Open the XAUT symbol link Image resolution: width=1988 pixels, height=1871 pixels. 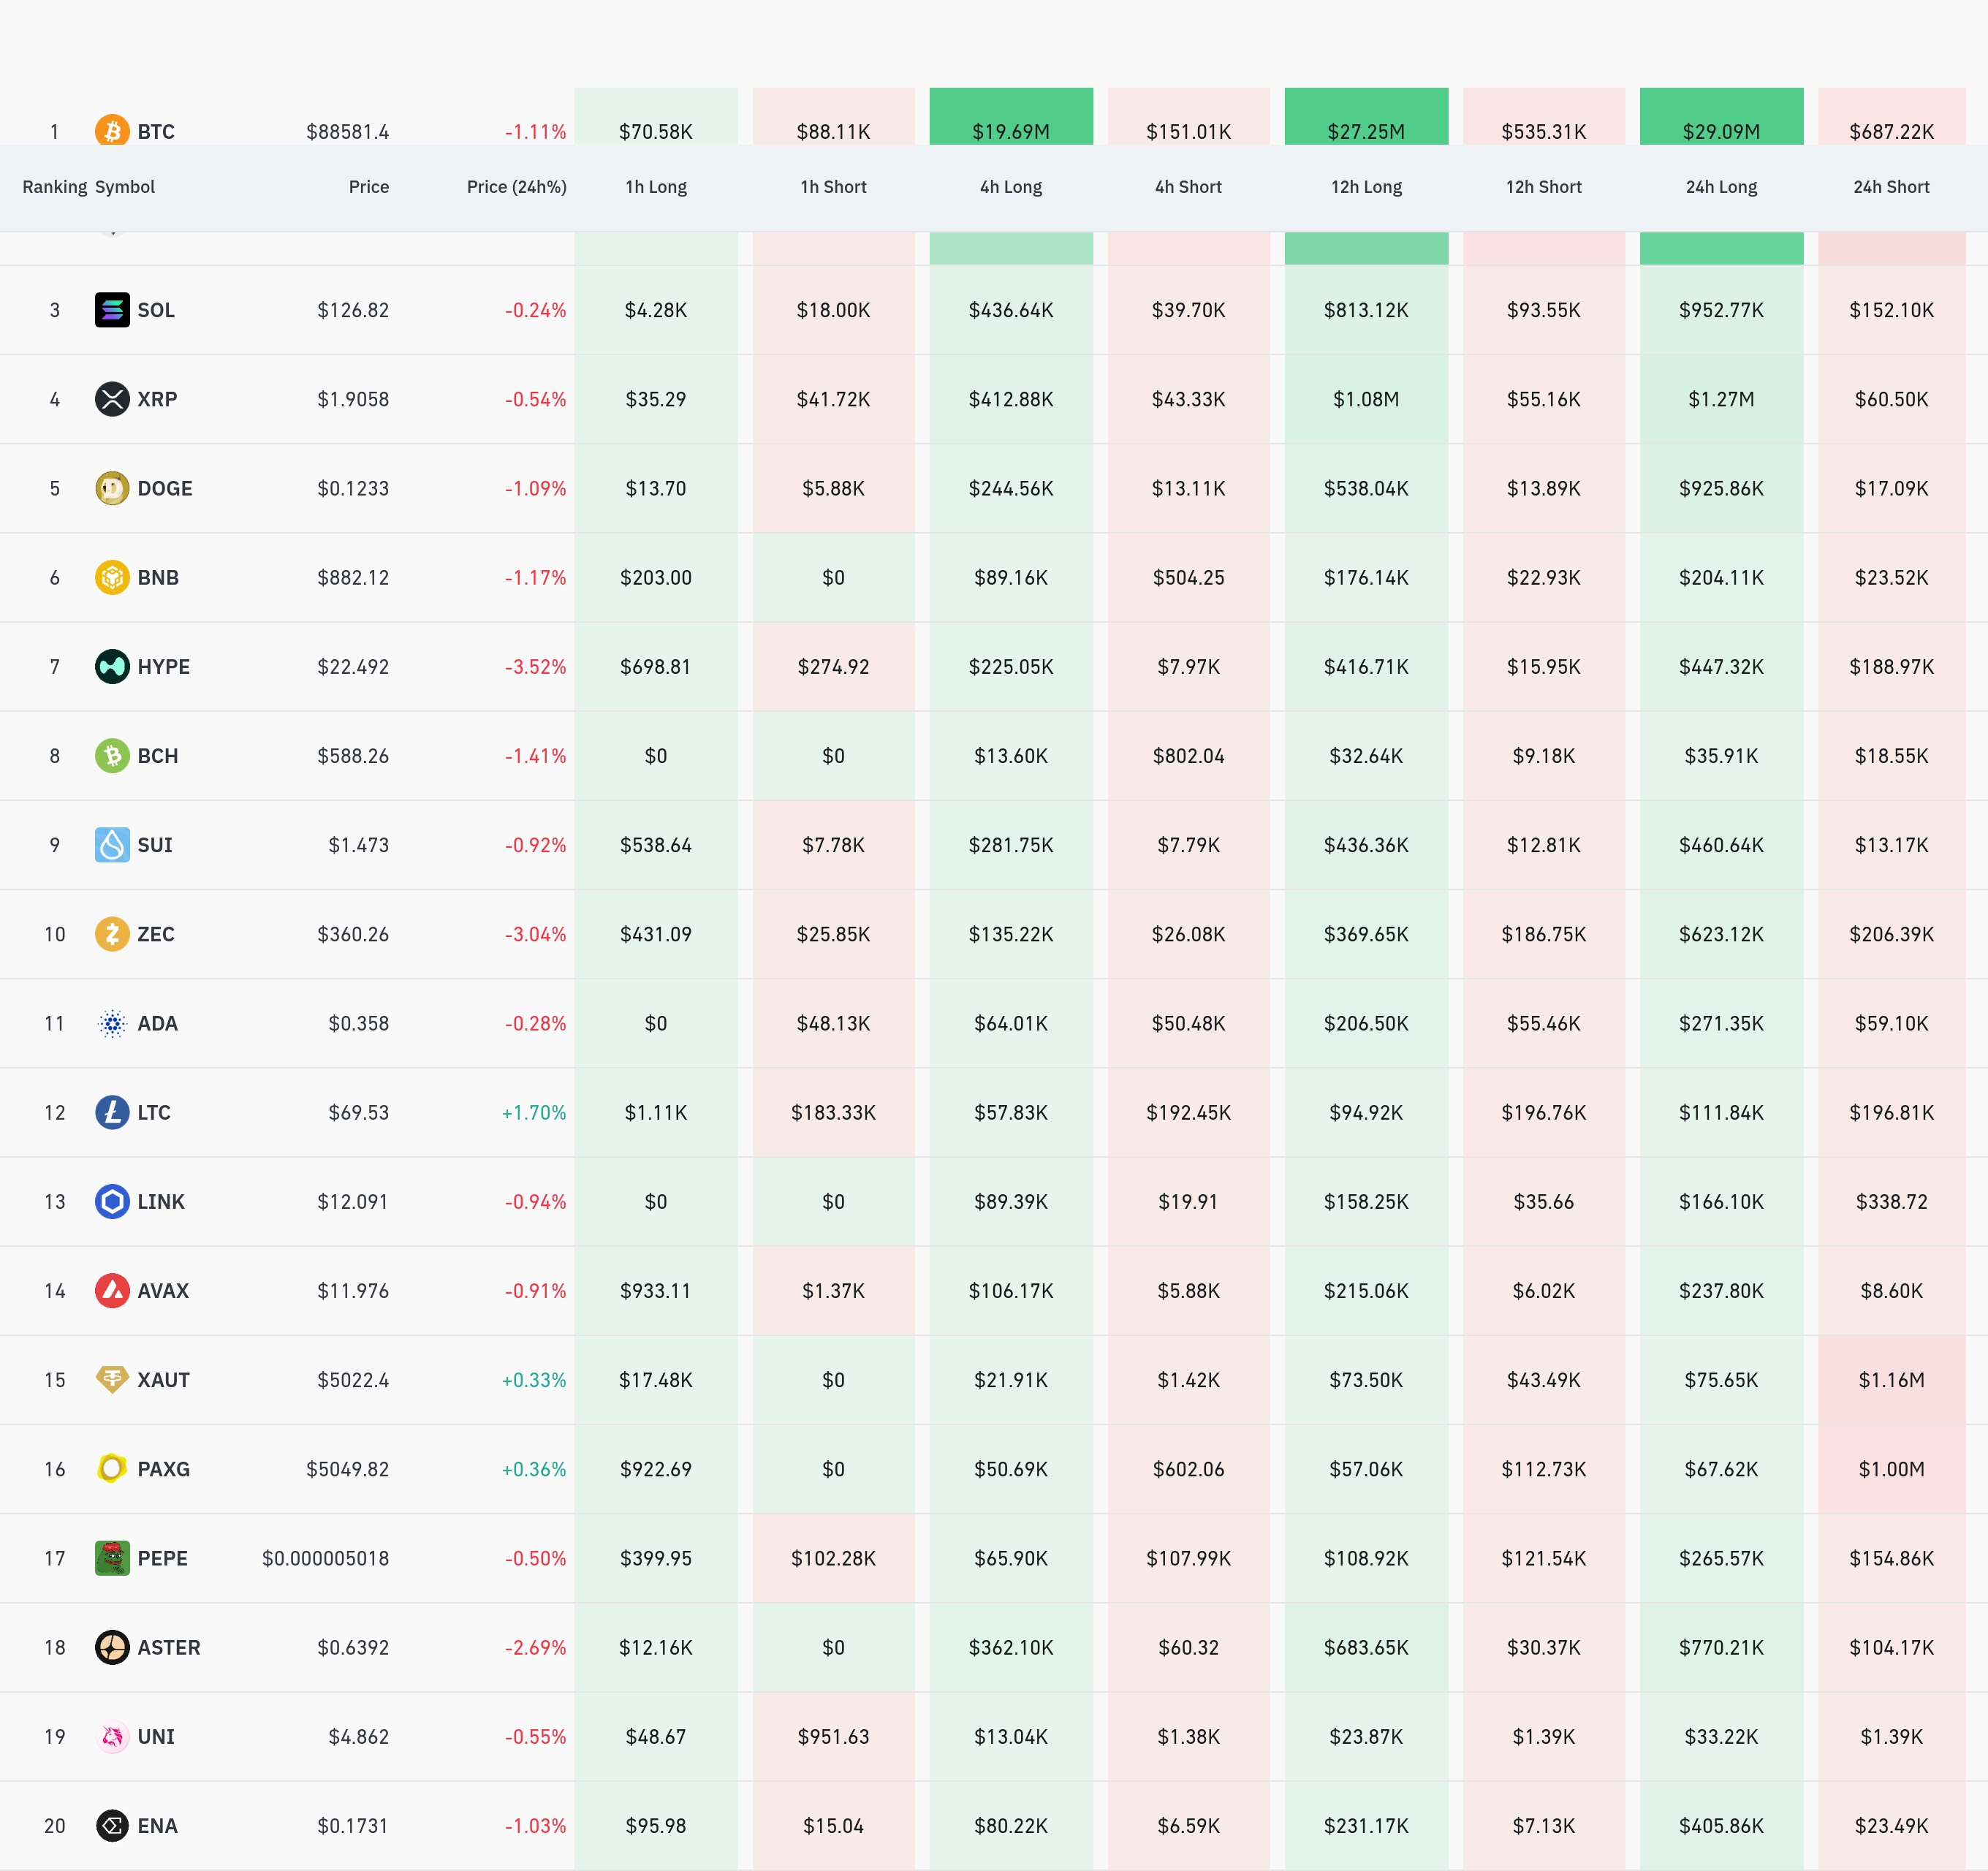point(163,1380)
